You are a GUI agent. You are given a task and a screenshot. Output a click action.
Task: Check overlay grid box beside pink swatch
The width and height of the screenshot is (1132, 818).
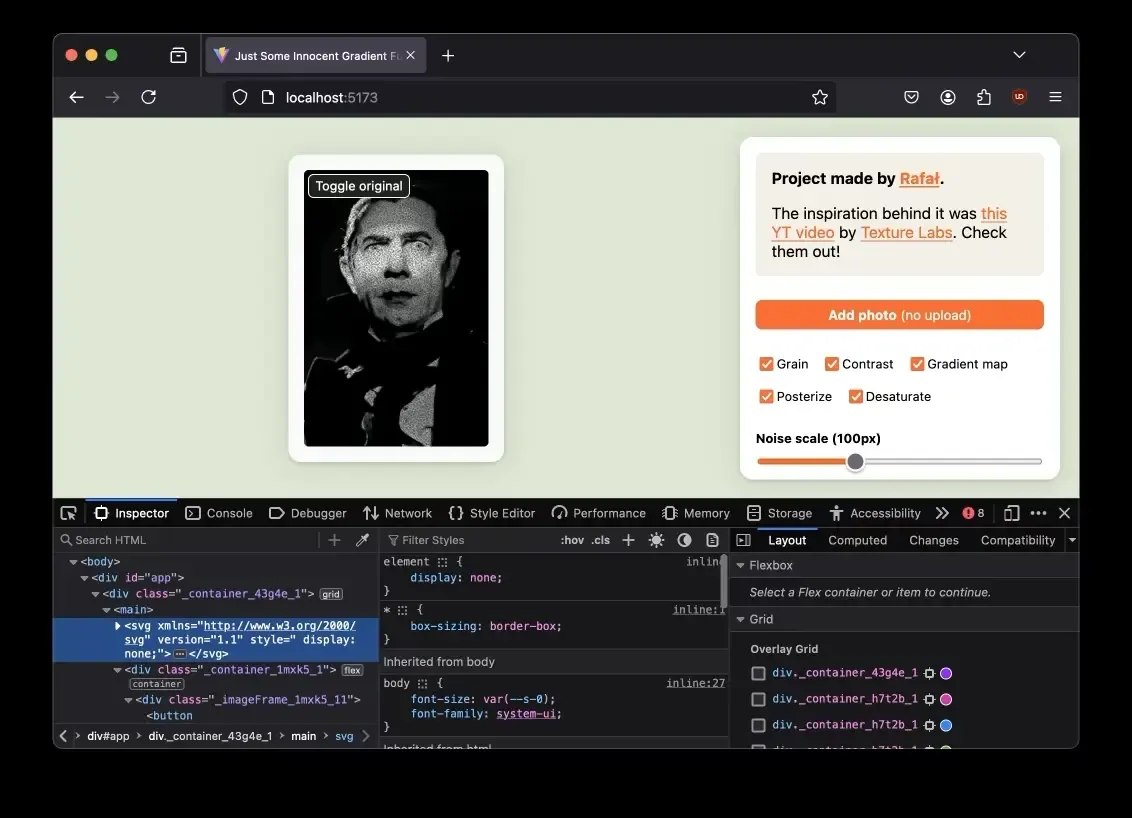(758, 699)
